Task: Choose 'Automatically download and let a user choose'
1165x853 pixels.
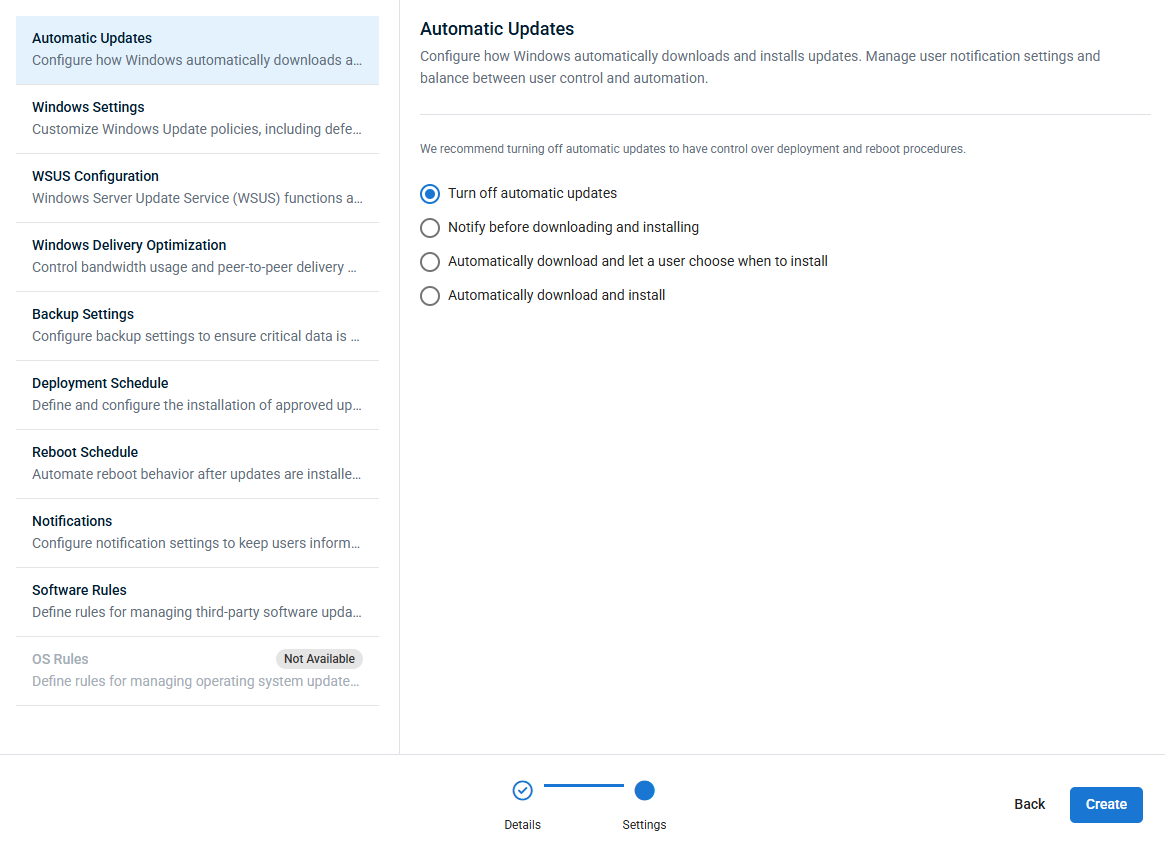Action: pyautogui.click(x=430, y=262)
